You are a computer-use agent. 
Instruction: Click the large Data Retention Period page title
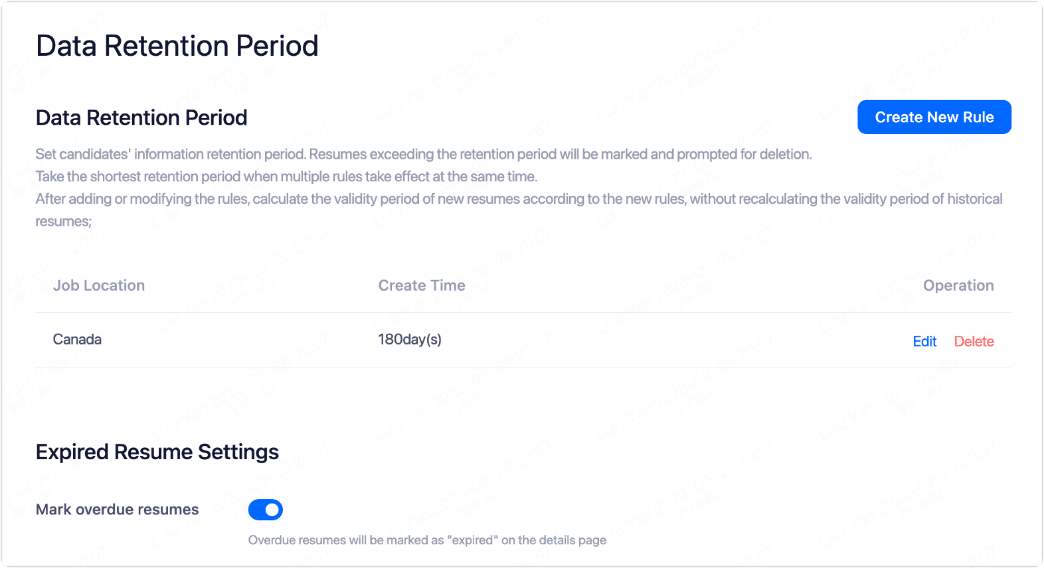point(177,46)
